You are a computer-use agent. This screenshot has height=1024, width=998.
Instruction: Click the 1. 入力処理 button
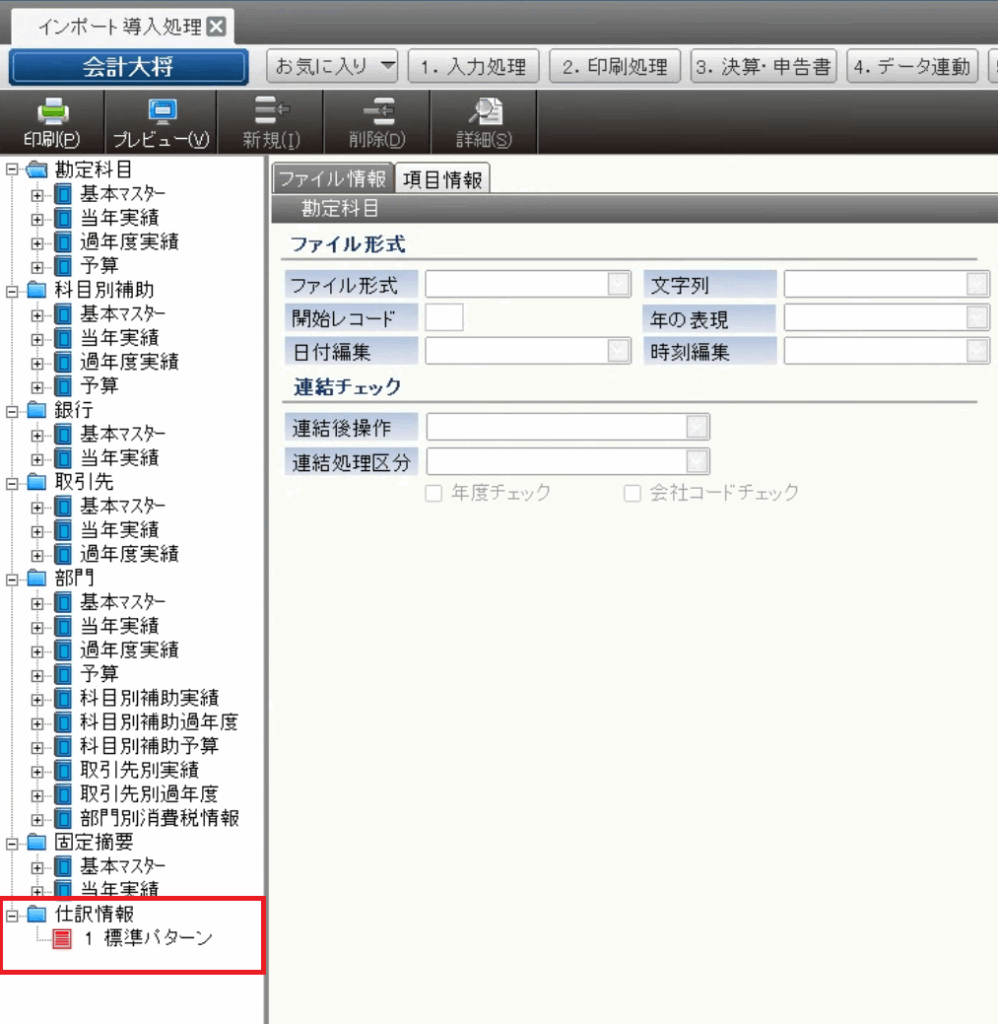tap(473, 67)
